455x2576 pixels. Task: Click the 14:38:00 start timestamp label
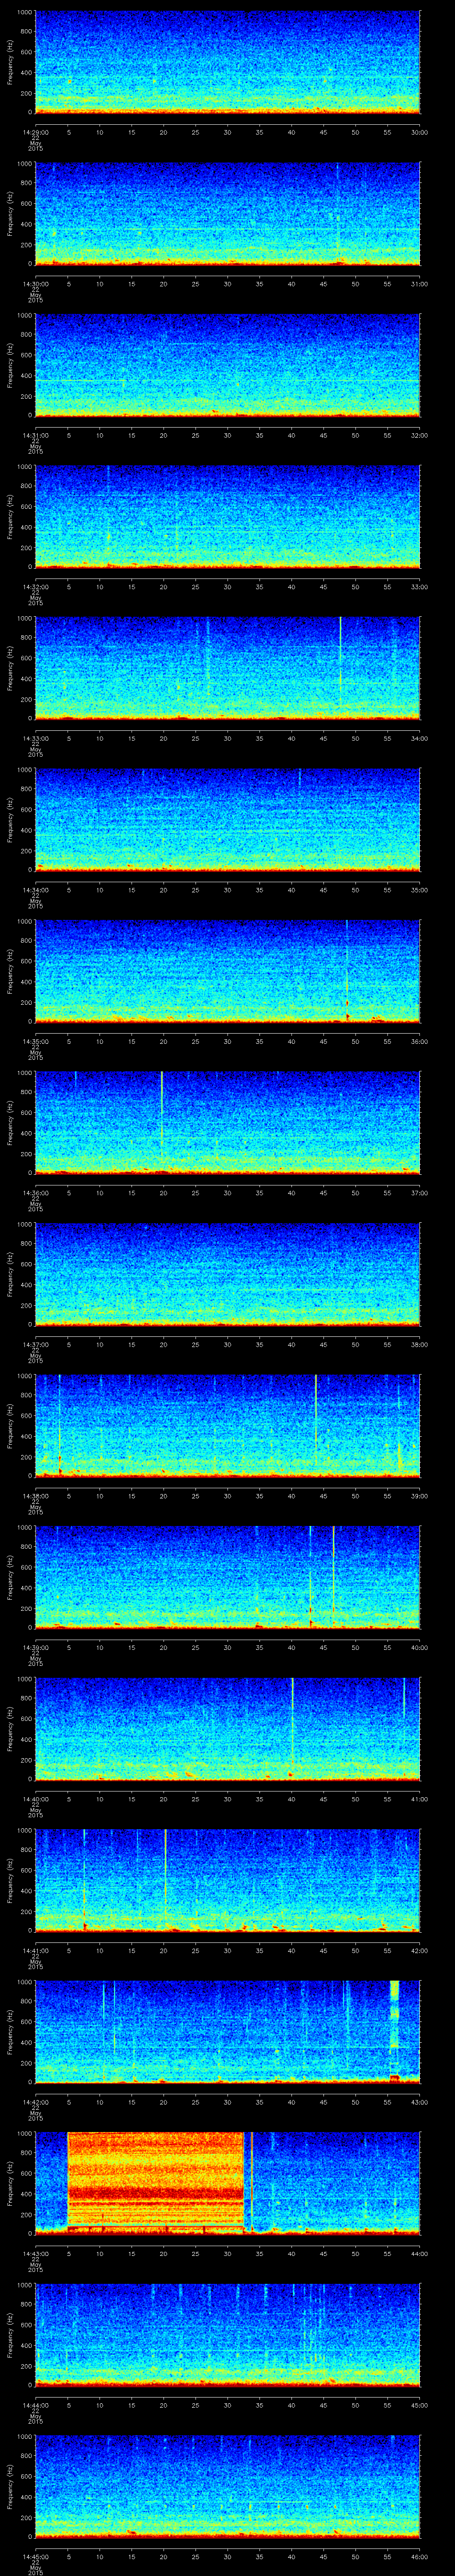point(35,1496)
